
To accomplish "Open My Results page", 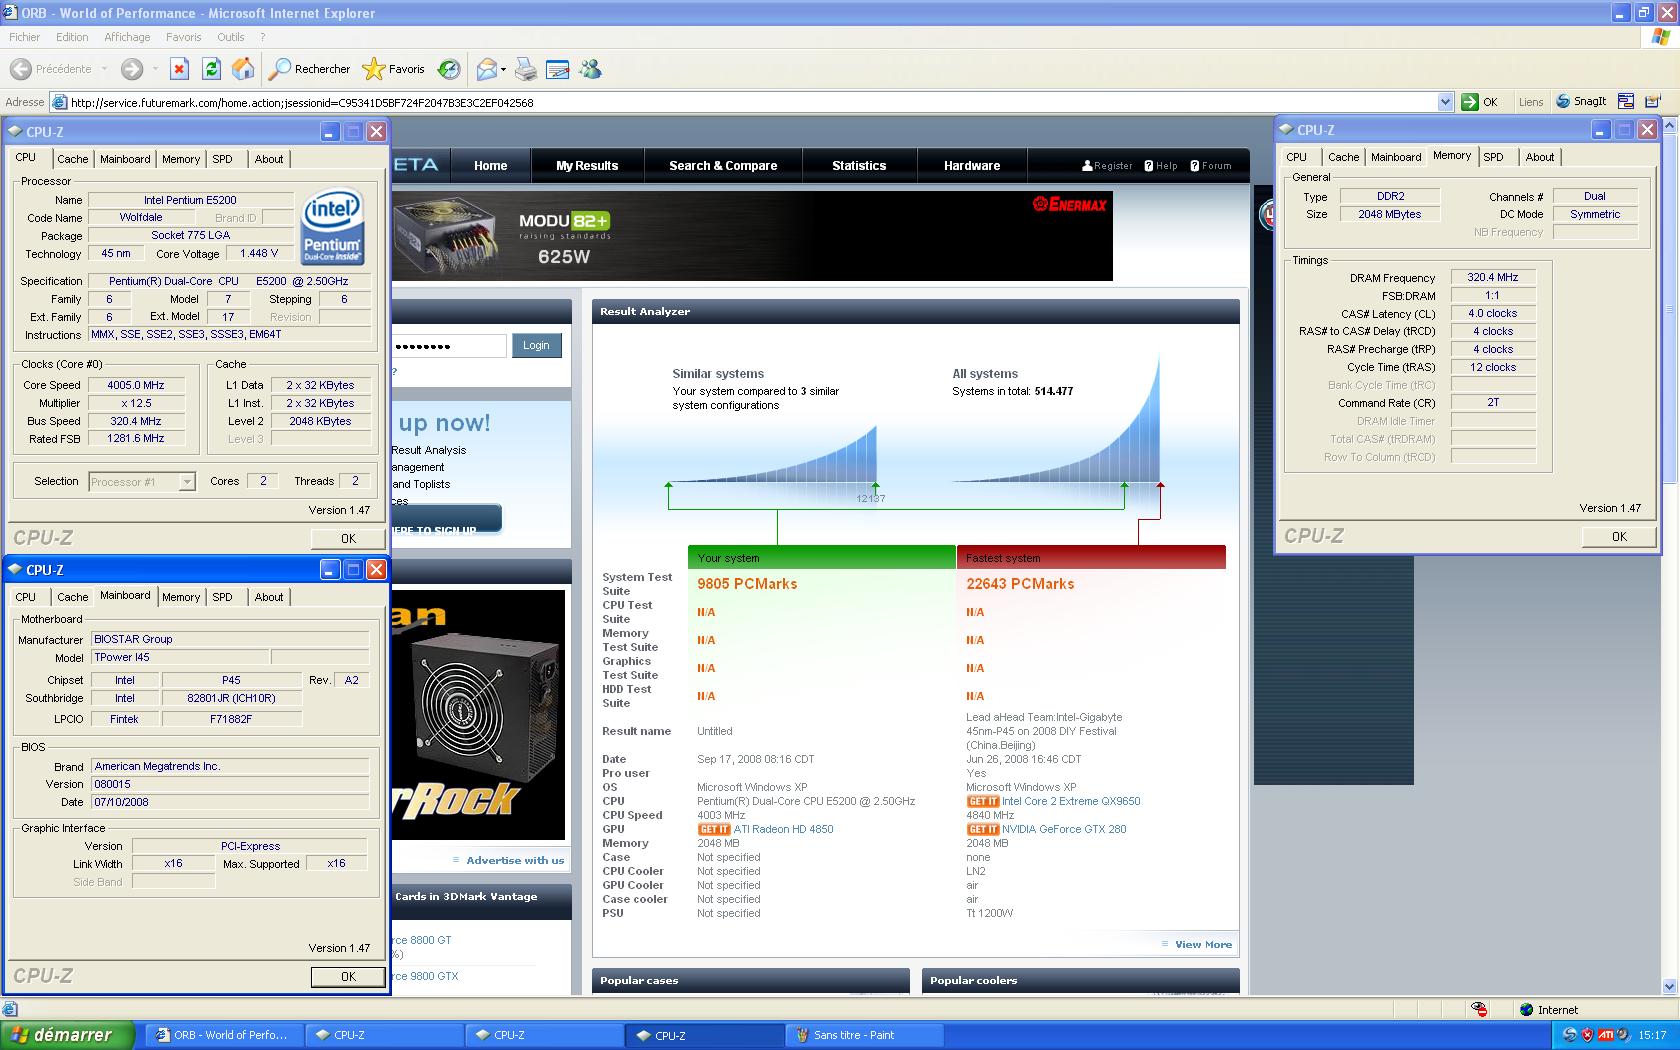I will click(x=587, y=166).
